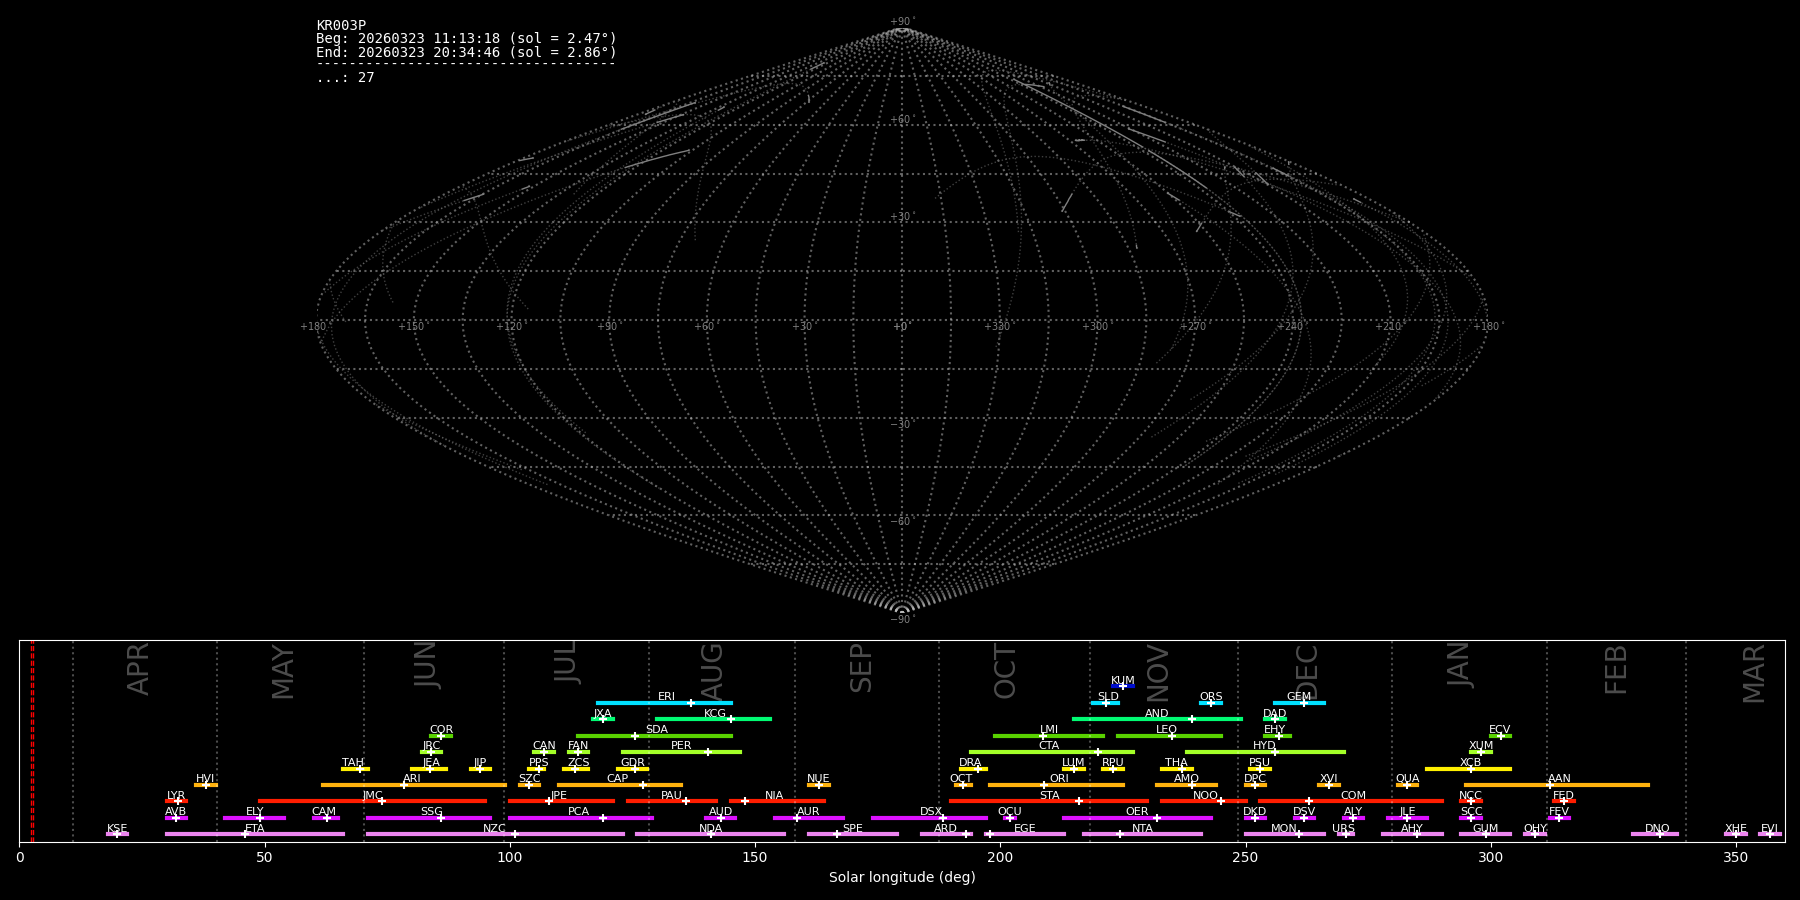
Task: Click the −90° bottom latitude label on sky map
Action: (x=902, y=620)
